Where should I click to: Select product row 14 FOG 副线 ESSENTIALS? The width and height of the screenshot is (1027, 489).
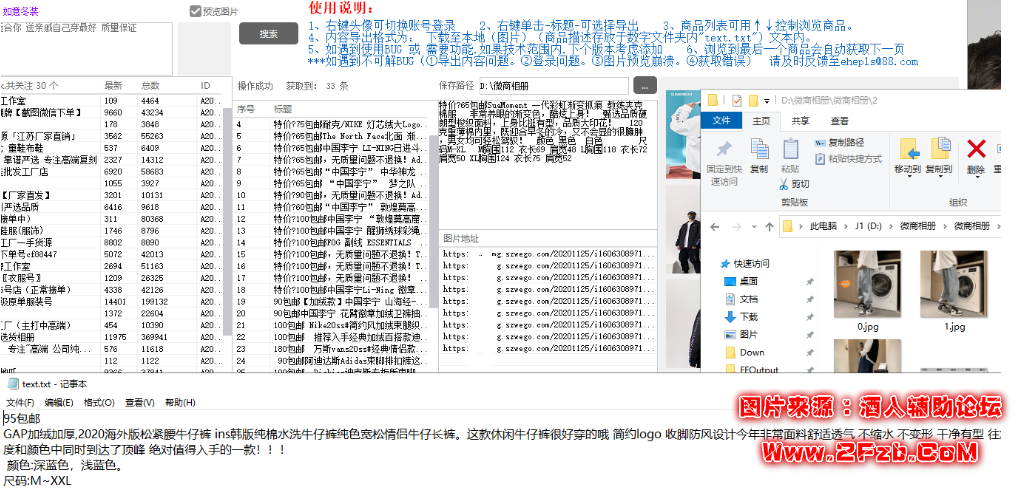331,242
